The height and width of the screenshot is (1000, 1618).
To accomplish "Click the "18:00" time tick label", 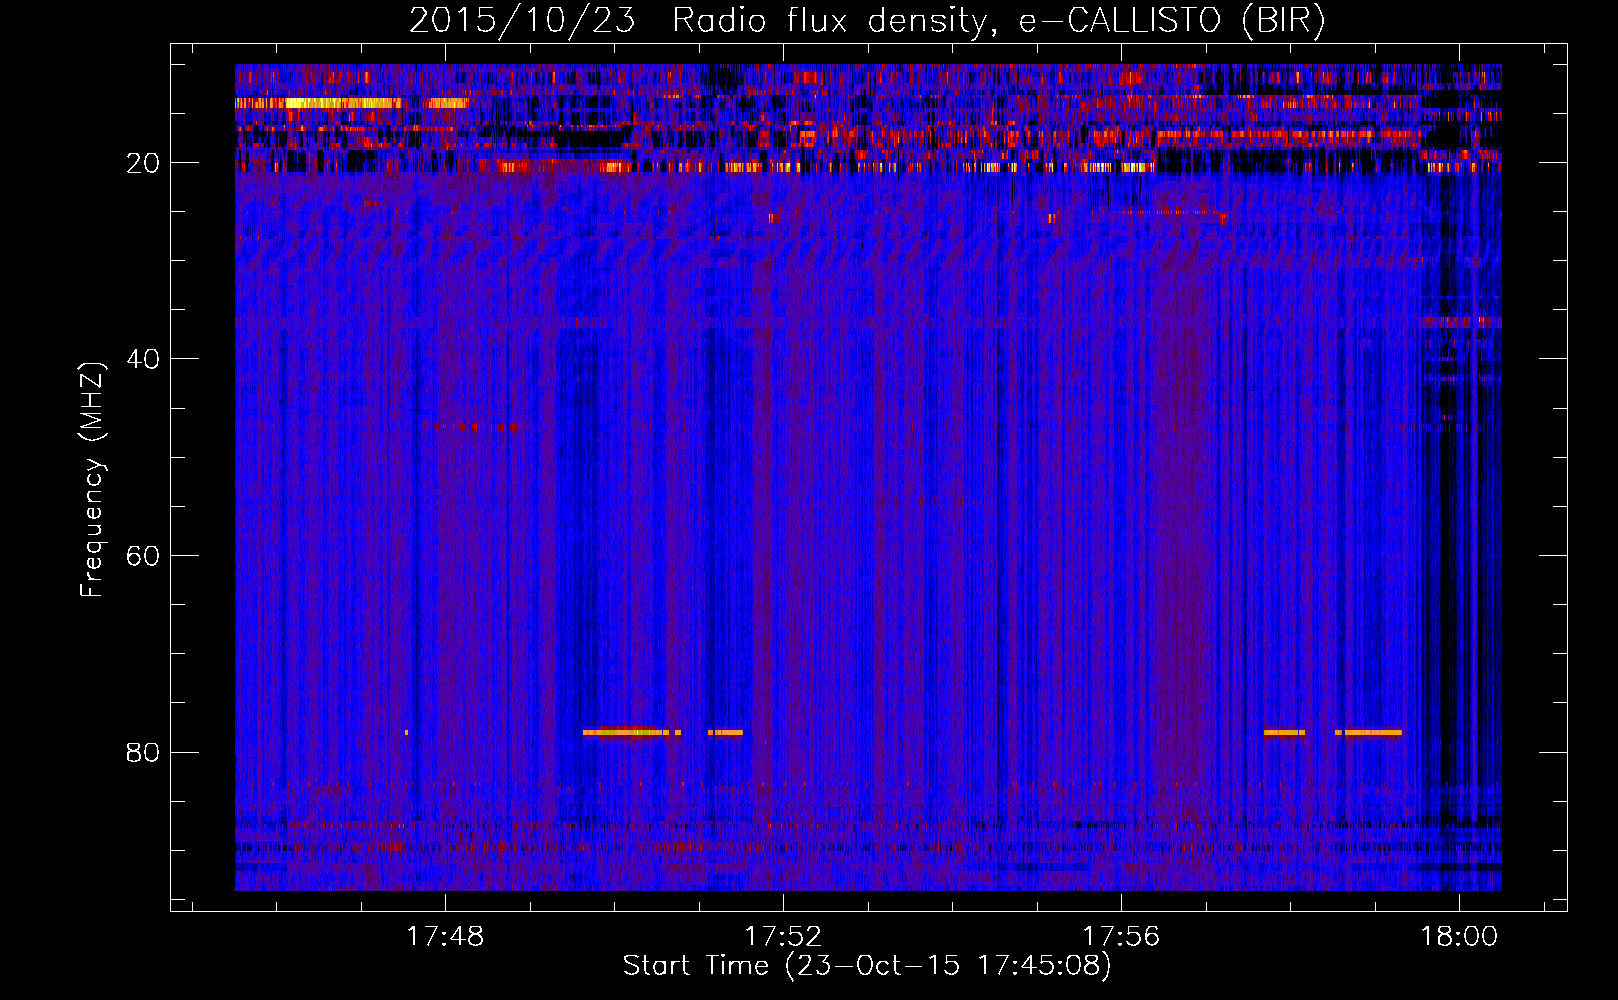I will coord(1459,937).
